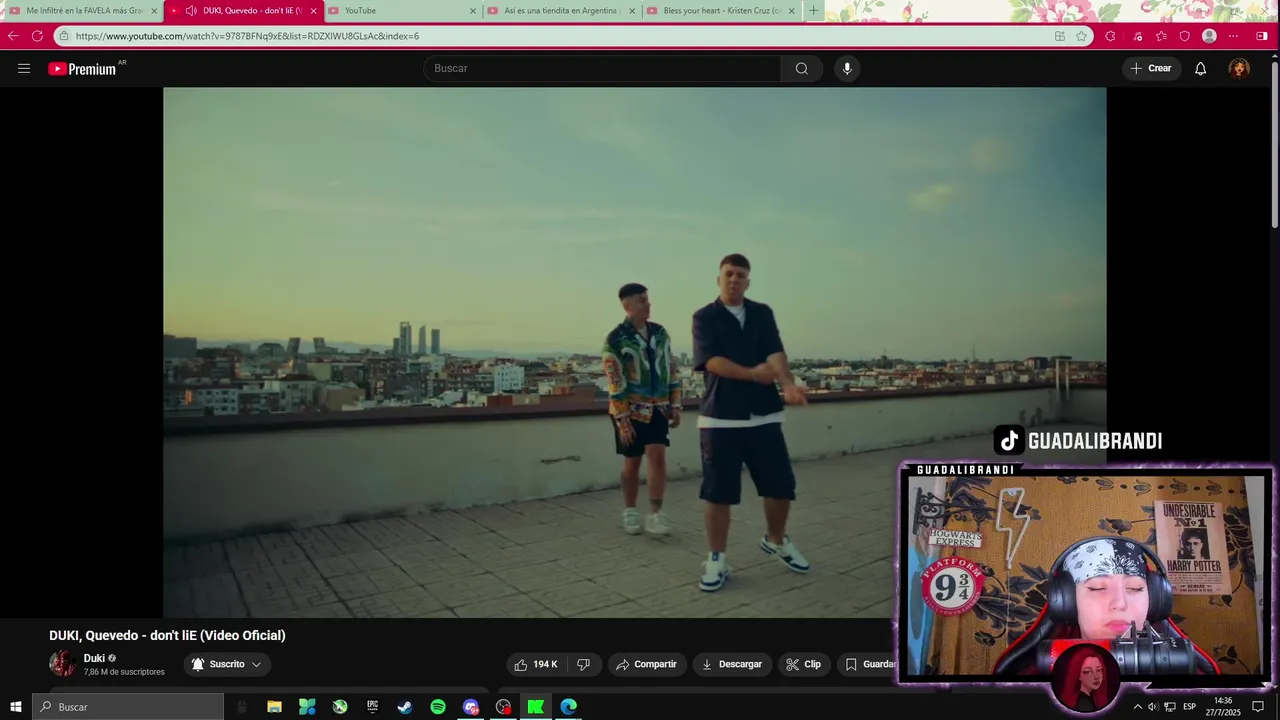Open browser essentials shield icon

click(x=1185, y=36)
